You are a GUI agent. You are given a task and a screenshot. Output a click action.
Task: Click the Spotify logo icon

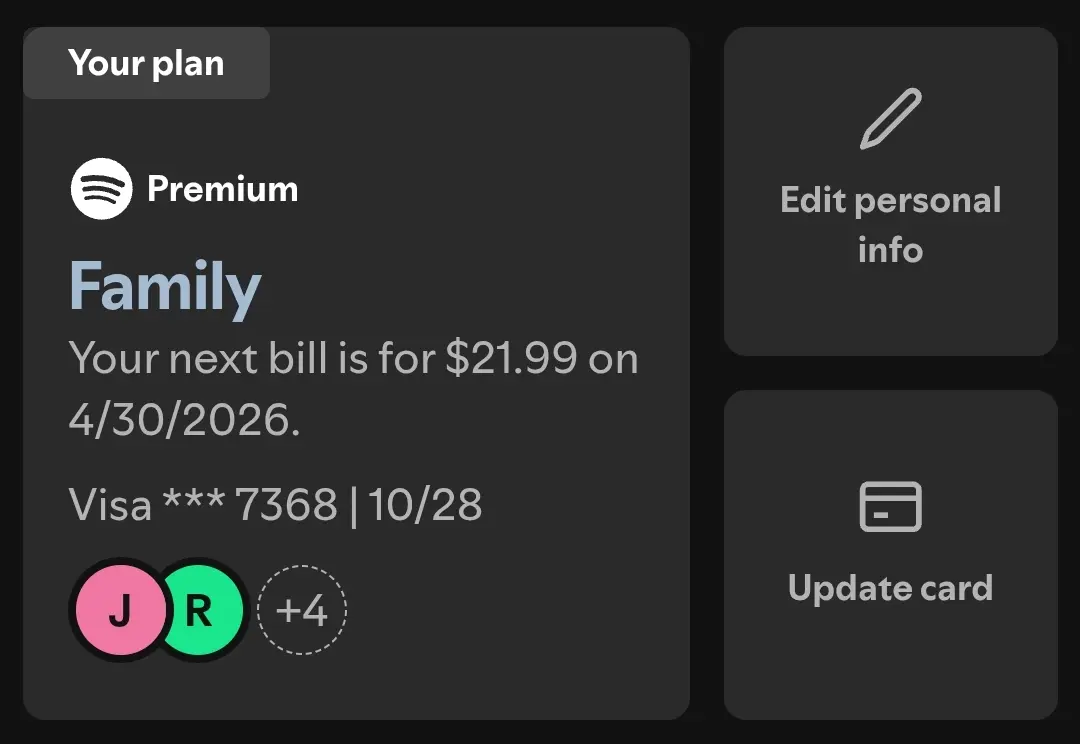tap(101, 189)
